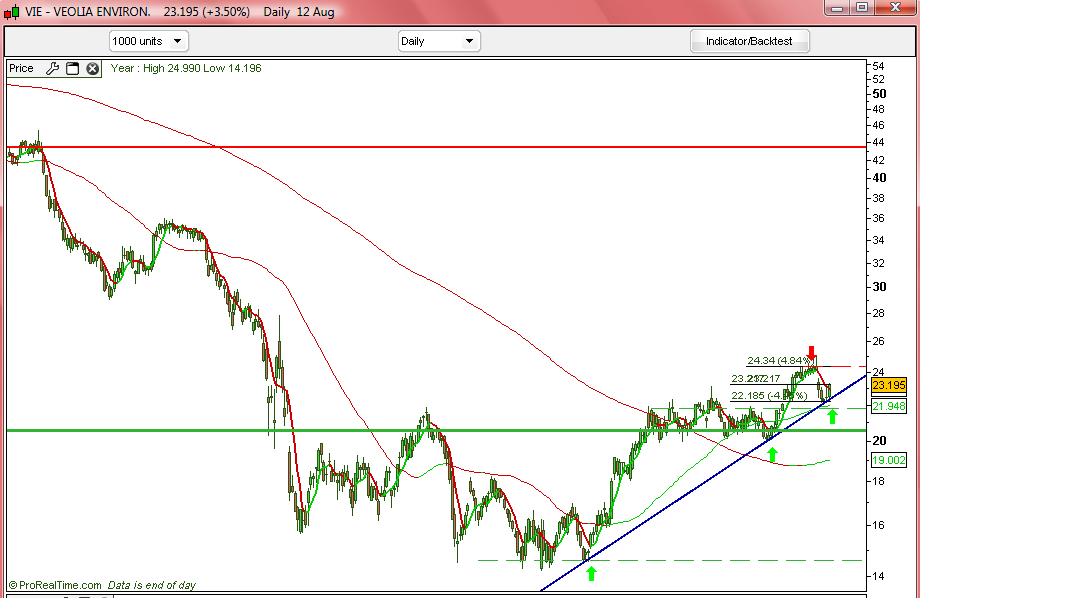Maximize the chart window
1078x611 pixels.
pyautogui.click(x=861, y=8)
